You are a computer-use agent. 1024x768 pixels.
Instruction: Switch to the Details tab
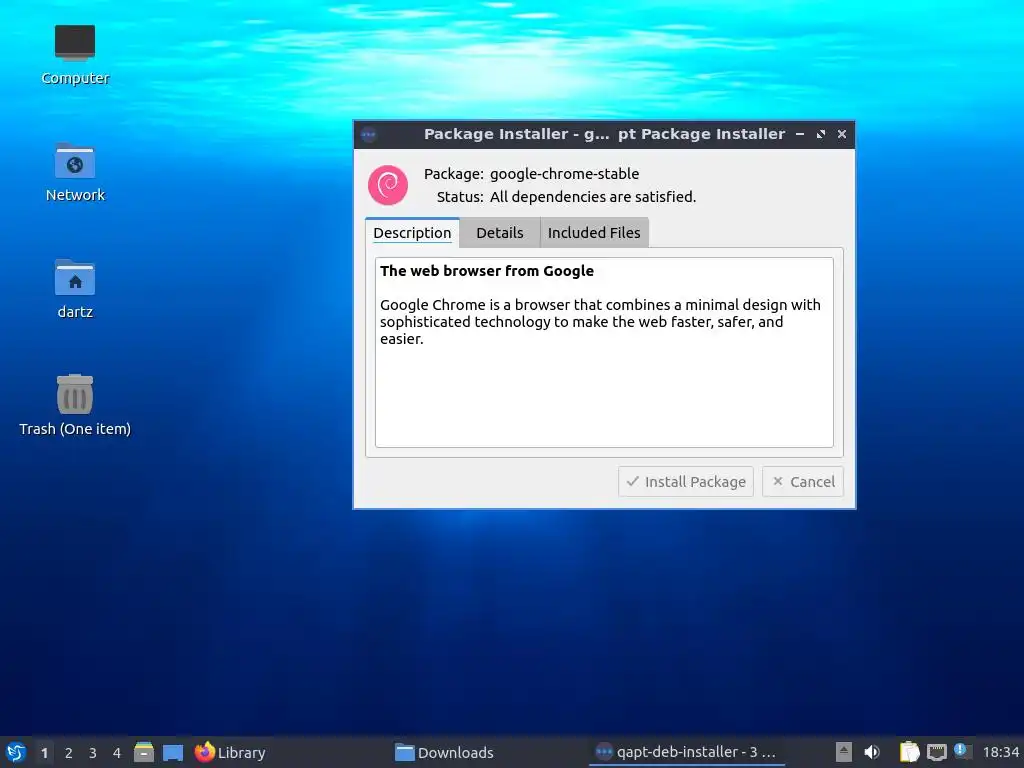pyautogui.click(x=500, y=232)
